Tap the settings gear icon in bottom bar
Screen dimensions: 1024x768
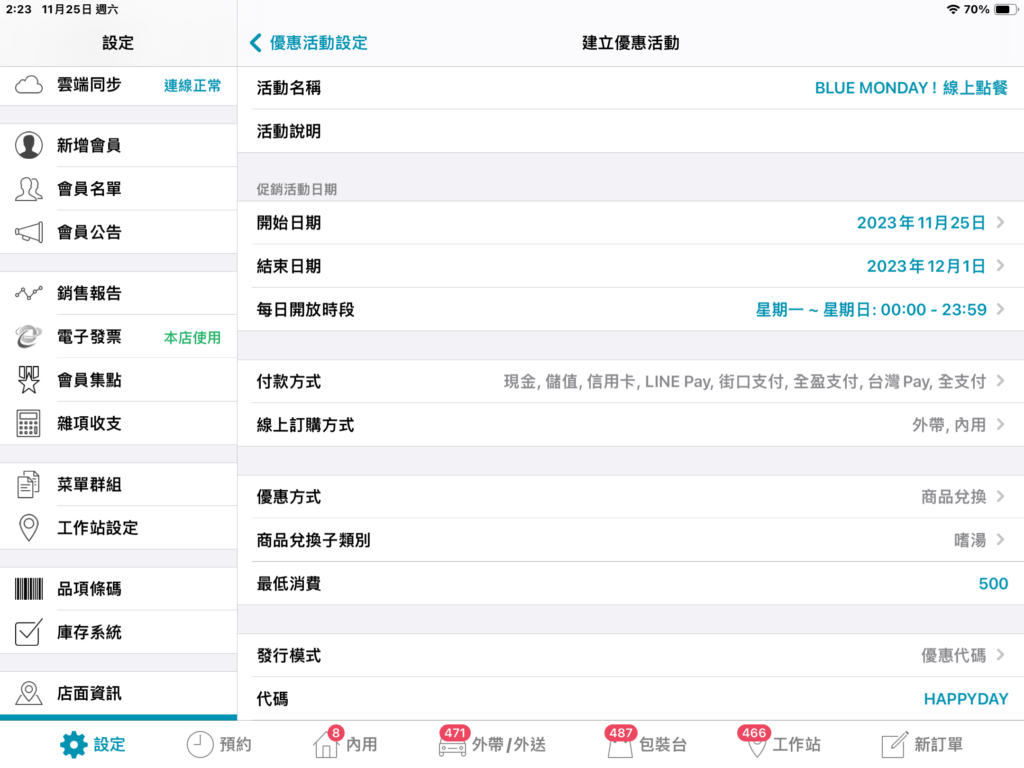(73, 744)
